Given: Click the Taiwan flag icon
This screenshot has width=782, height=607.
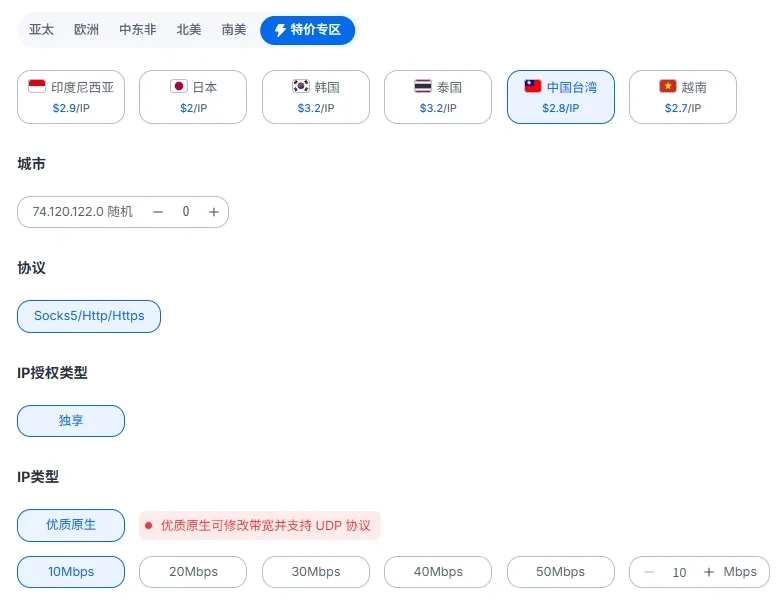Looking at the screenshot, I should (533, 86).
